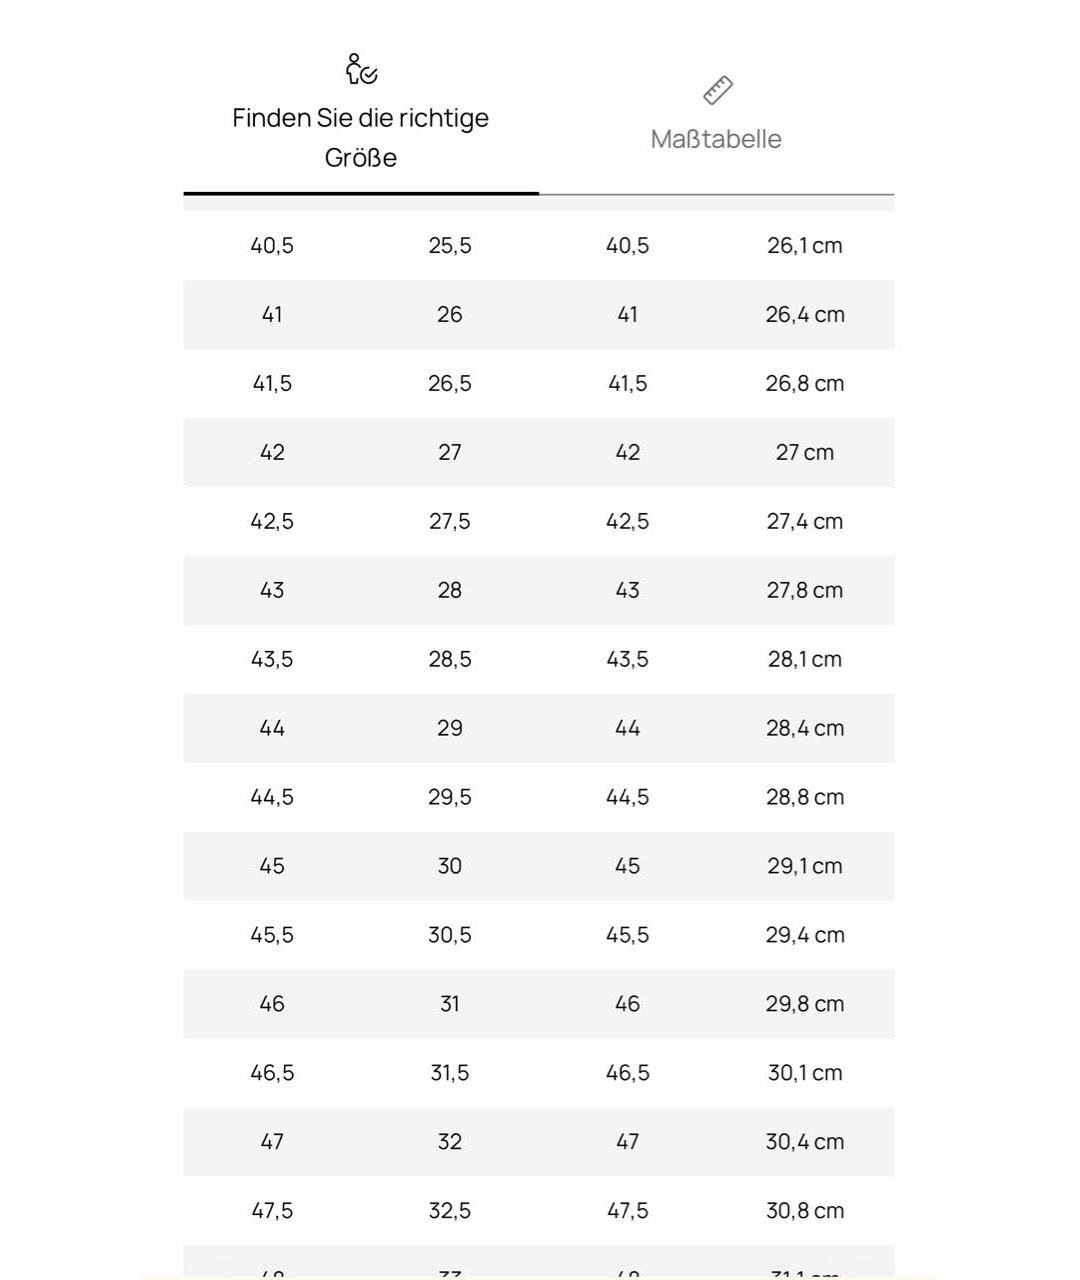The width and height of the screenshot is (1080, 1280).
Task: Select the 30,8 cm cell for size 47,5
Action: [x=805, y=1211]
